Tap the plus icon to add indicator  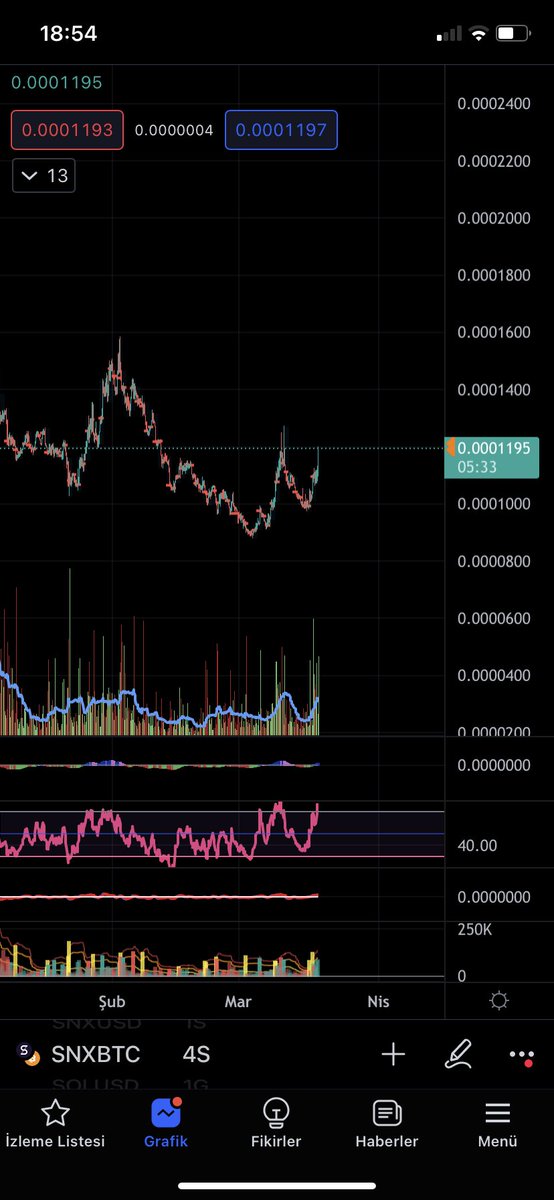pyautogui.click(x=393, y=1054)
